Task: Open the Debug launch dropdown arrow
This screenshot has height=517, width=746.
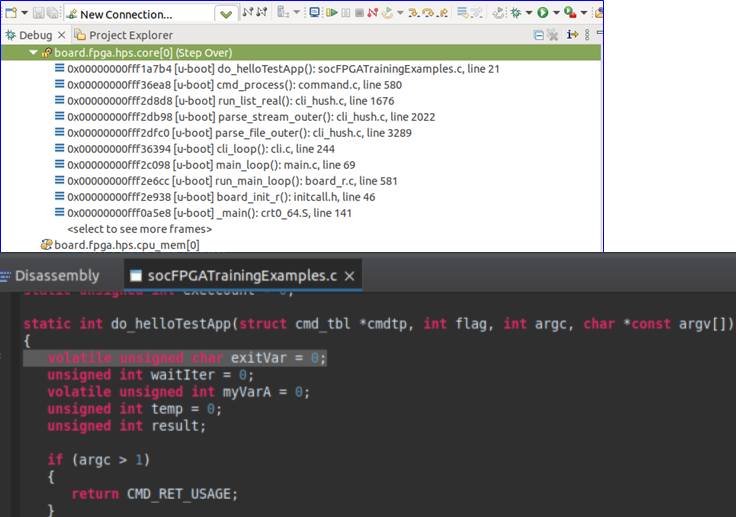Action: tap(528, 14)
